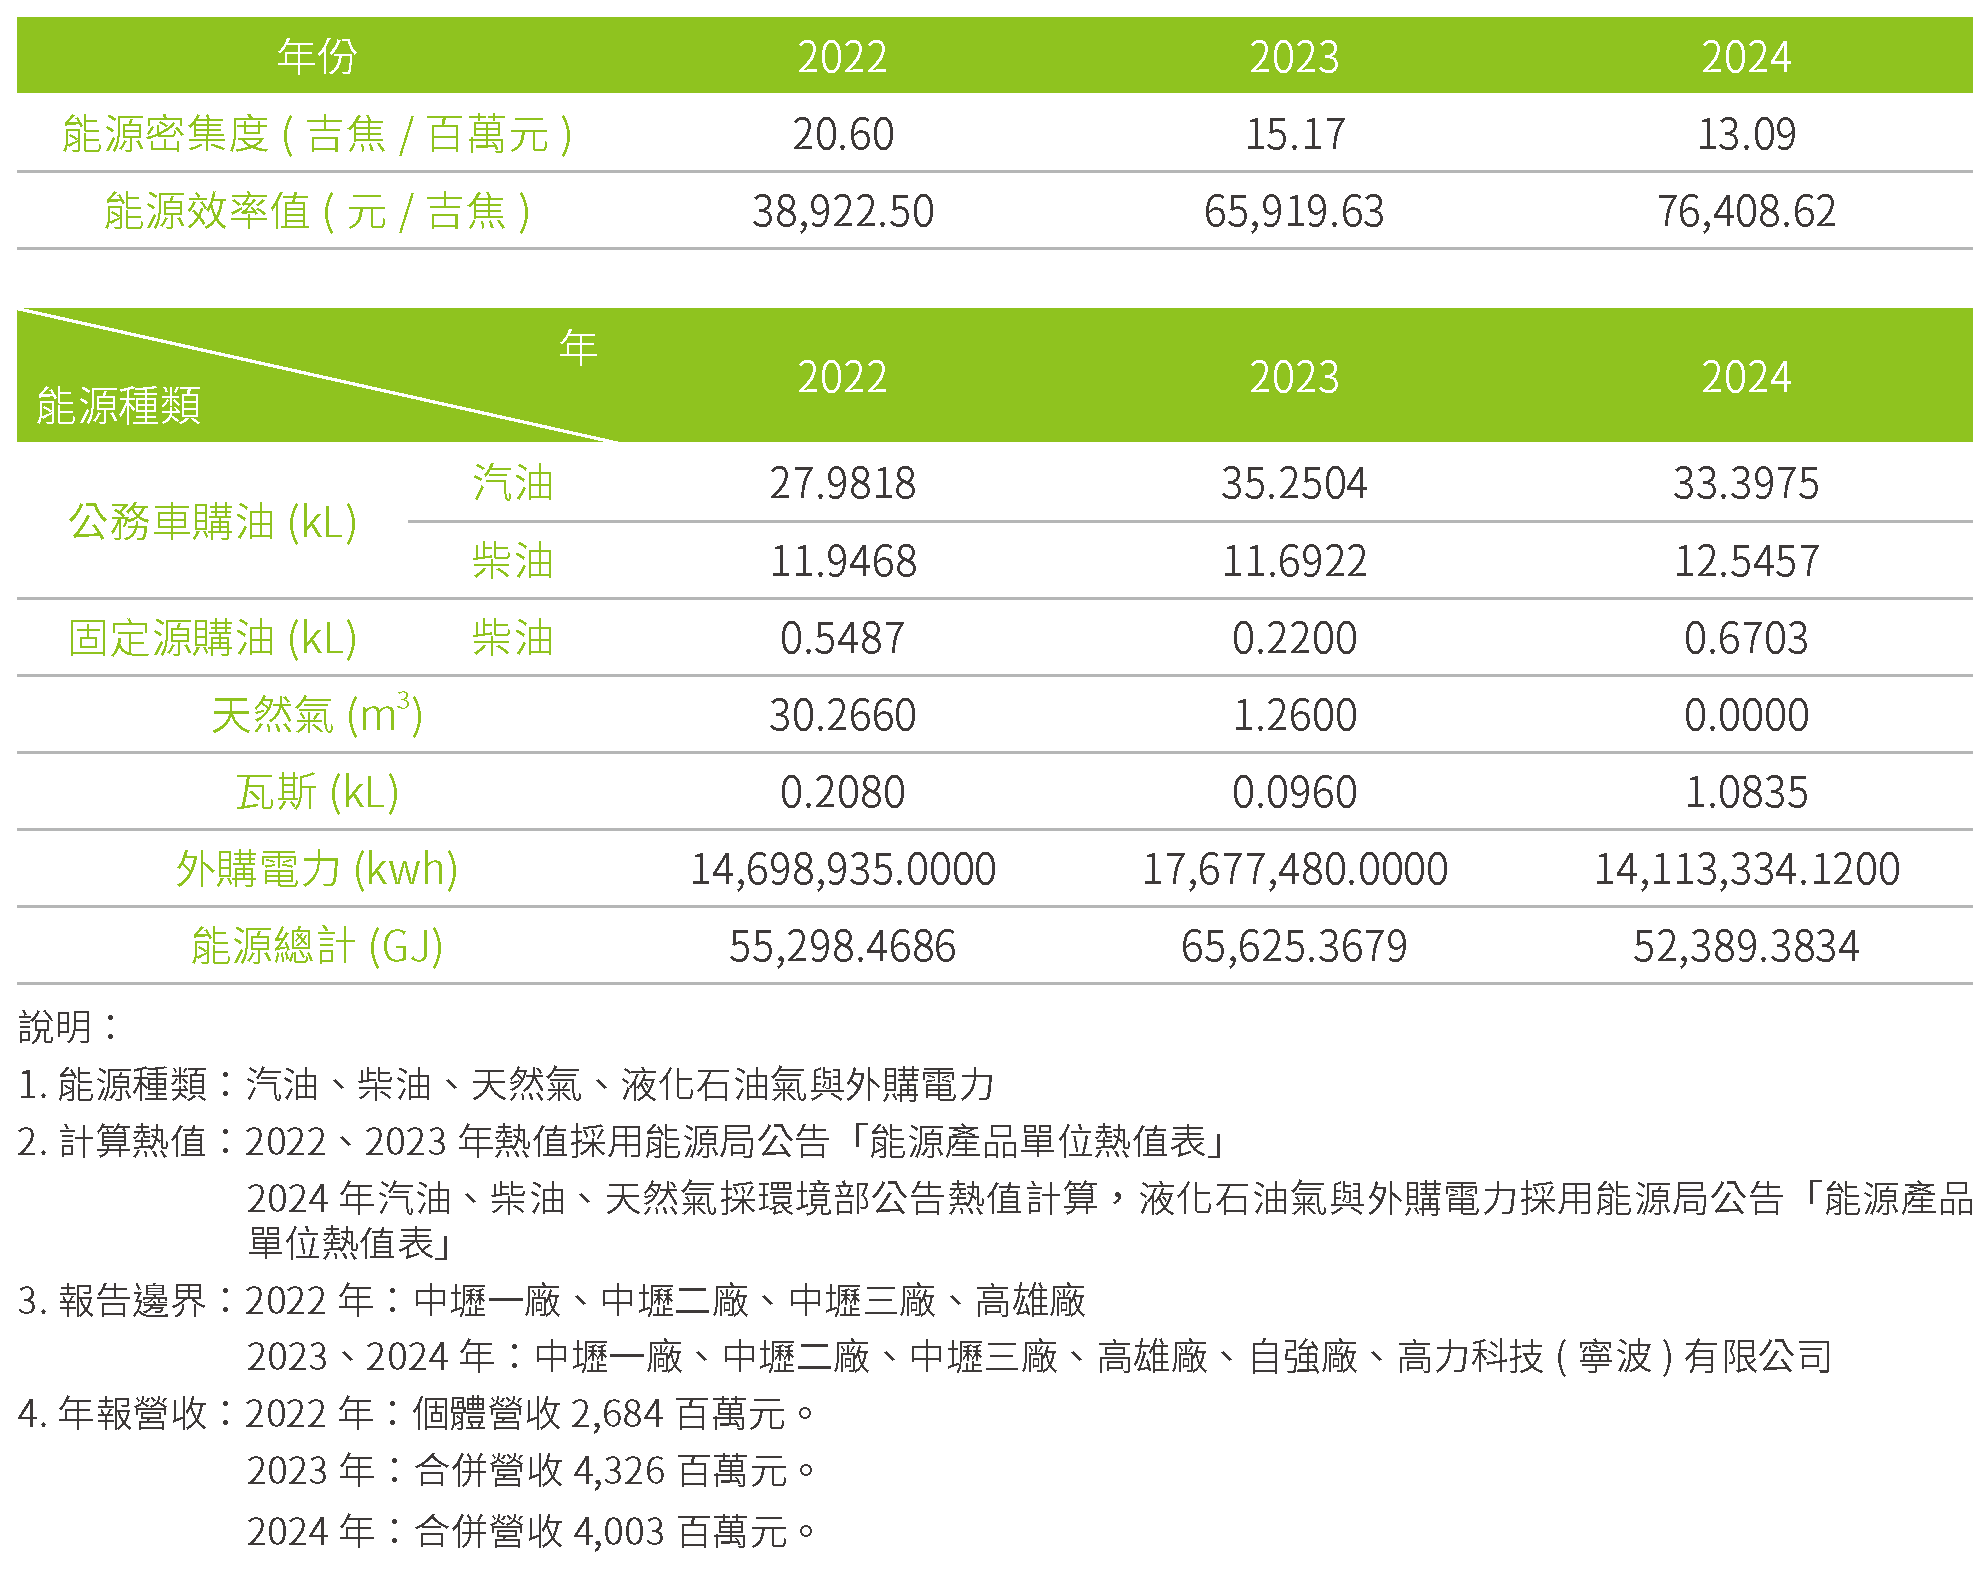Click the 固定源購油 (kL) label

(x=213, y=638)
